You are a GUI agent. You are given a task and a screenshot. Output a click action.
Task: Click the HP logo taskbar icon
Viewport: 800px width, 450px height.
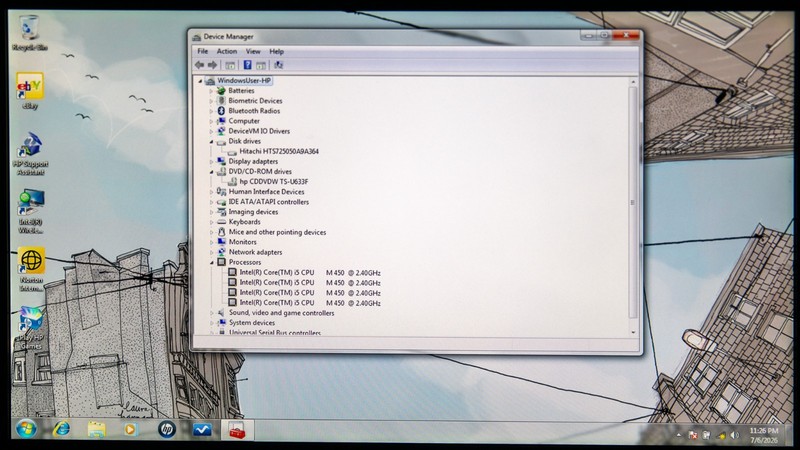click(166, 430)
